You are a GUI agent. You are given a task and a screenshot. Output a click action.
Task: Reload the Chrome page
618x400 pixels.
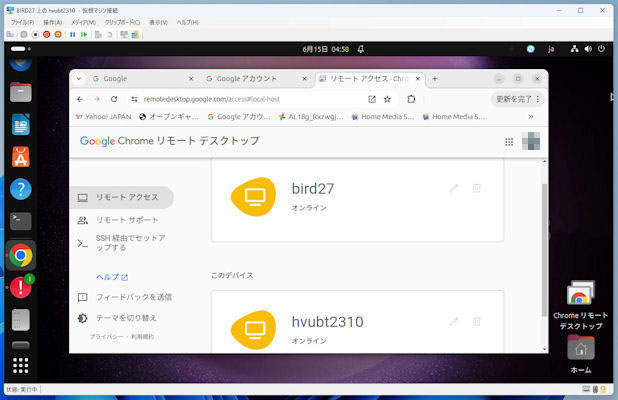(x=114, y=99)
